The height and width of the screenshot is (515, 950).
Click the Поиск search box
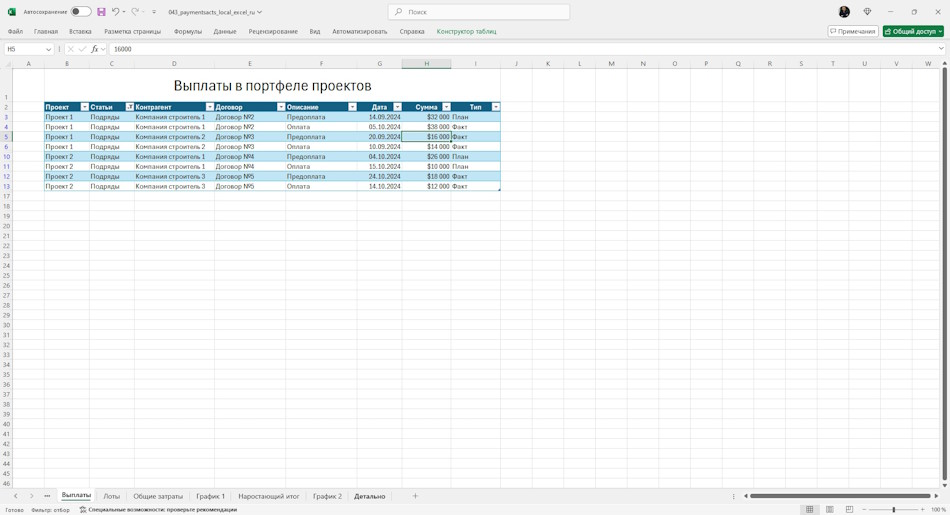tap(479, 12)
